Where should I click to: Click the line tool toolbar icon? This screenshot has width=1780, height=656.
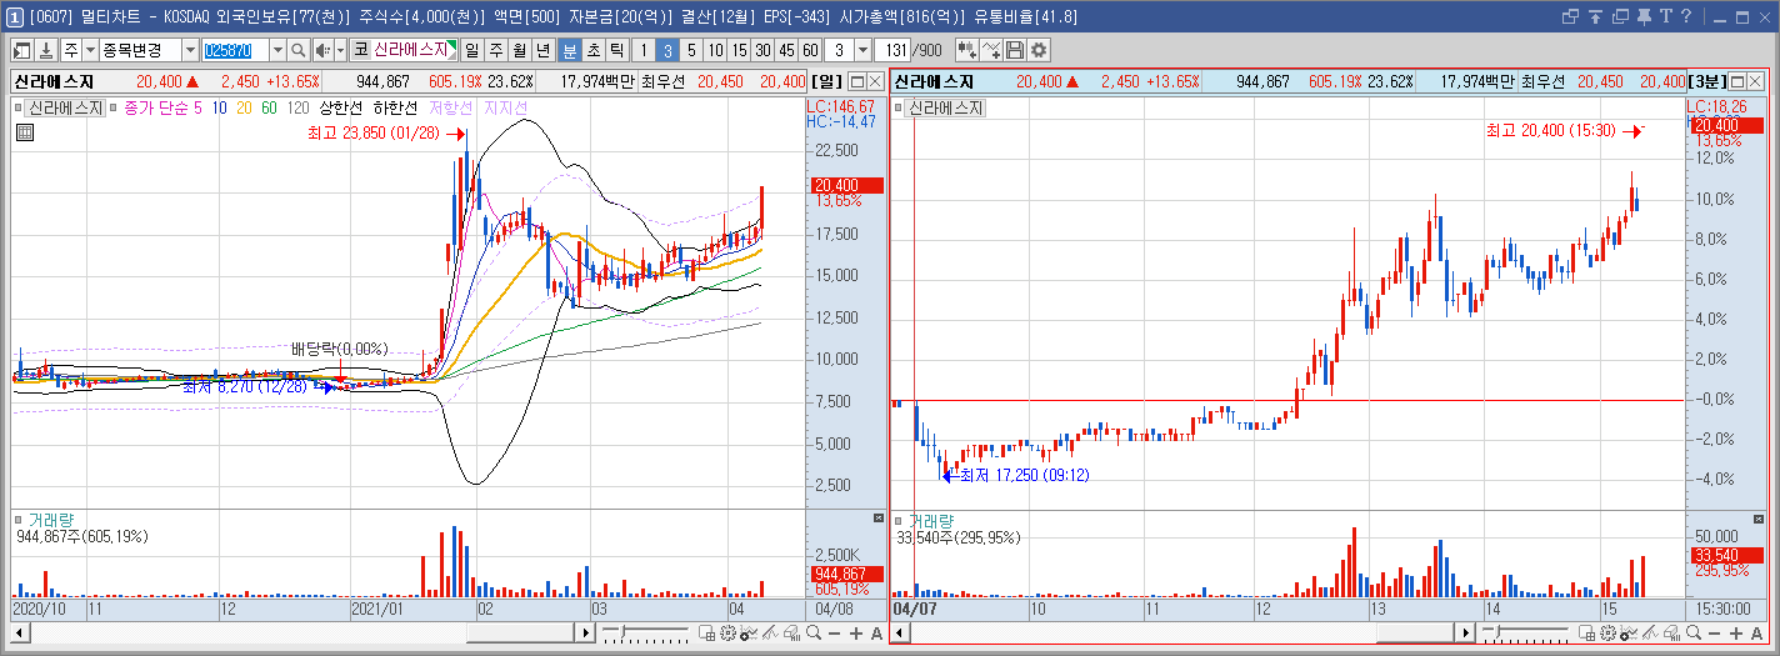[x=991, y=50]
